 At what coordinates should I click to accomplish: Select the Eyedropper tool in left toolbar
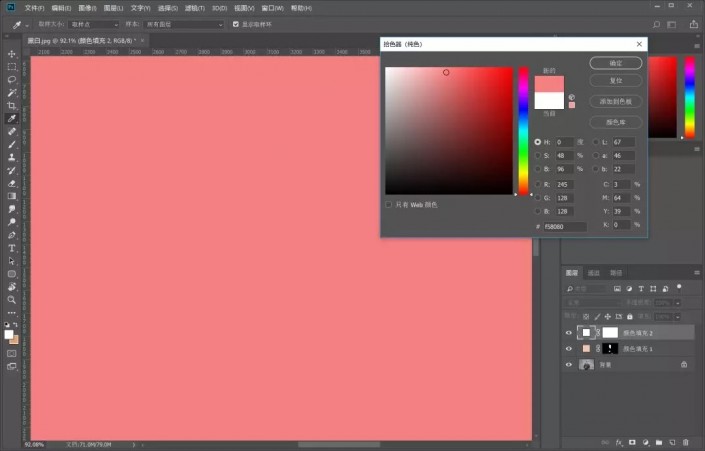pos(12,118)
